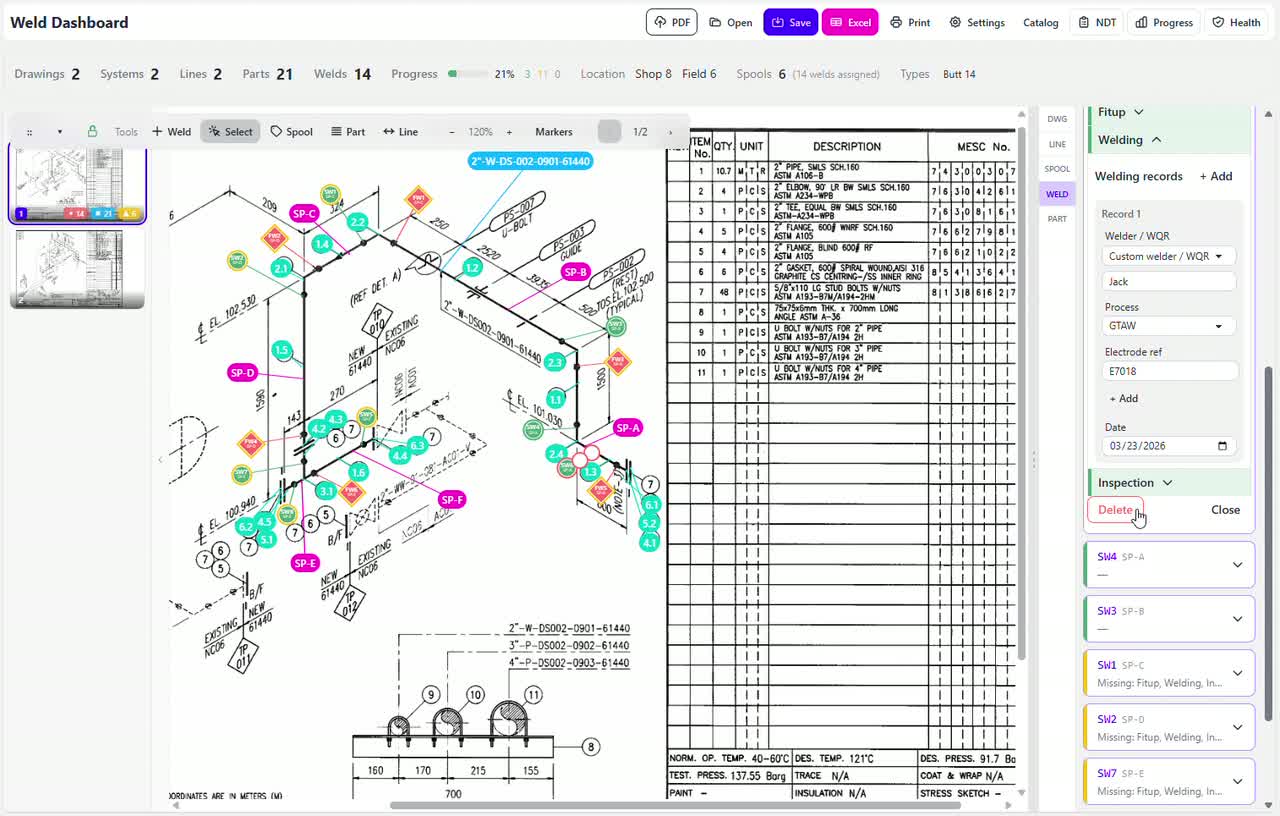Save the project with the Save button

click(x=790, y=22)
